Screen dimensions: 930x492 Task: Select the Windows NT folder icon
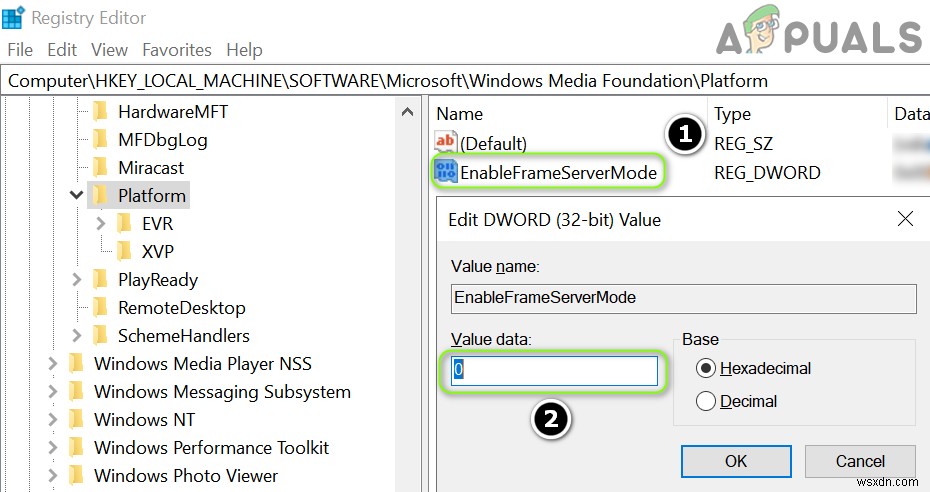pyautogui.click(x=76, y=419)
